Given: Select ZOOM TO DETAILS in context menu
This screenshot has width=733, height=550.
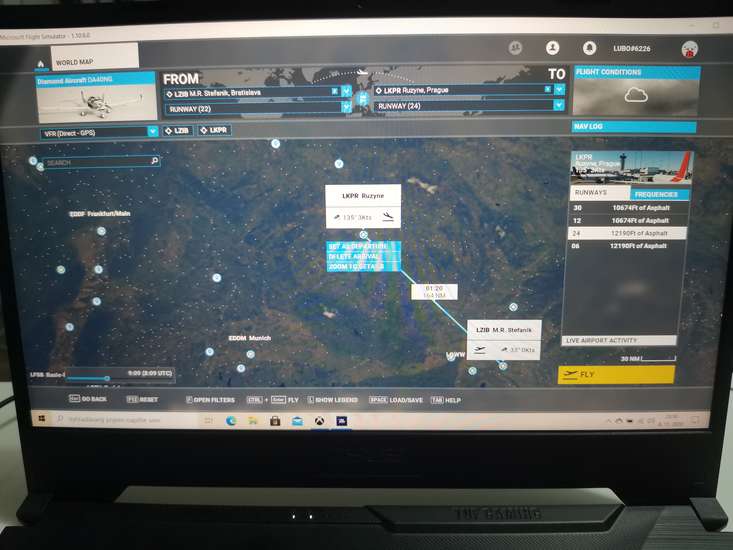Looking at the screenshot, I should (363, 266).
